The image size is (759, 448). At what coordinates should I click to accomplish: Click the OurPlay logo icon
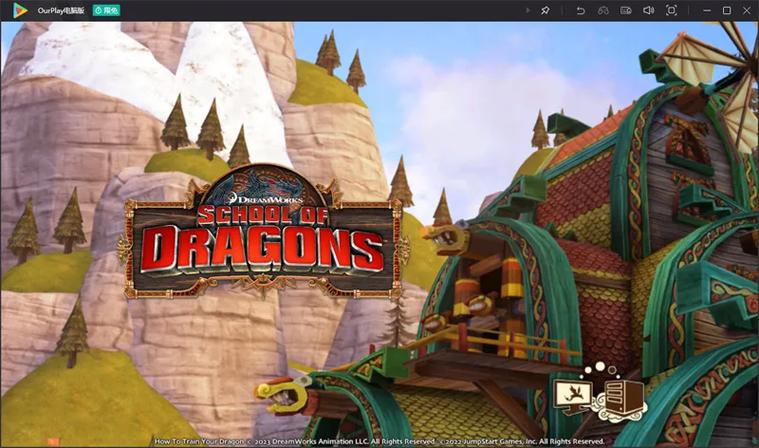(20, 10)
